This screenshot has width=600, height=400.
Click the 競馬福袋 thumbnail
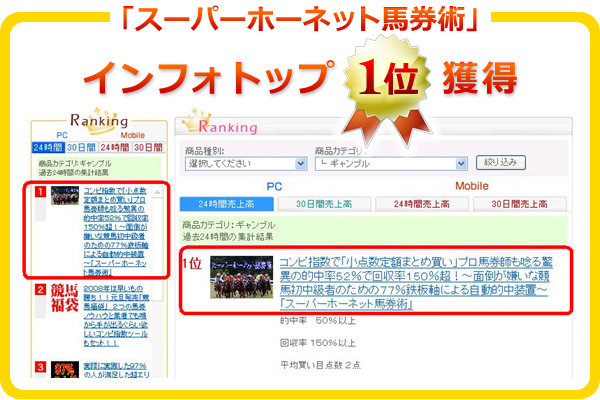64,298
